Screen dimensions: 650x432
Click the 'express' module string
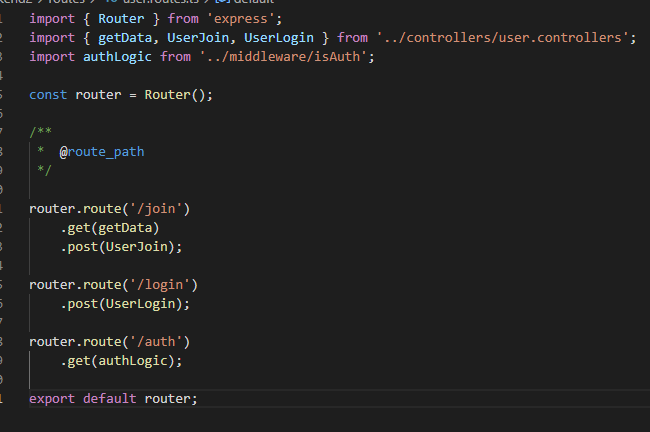(x=240, y=19)
